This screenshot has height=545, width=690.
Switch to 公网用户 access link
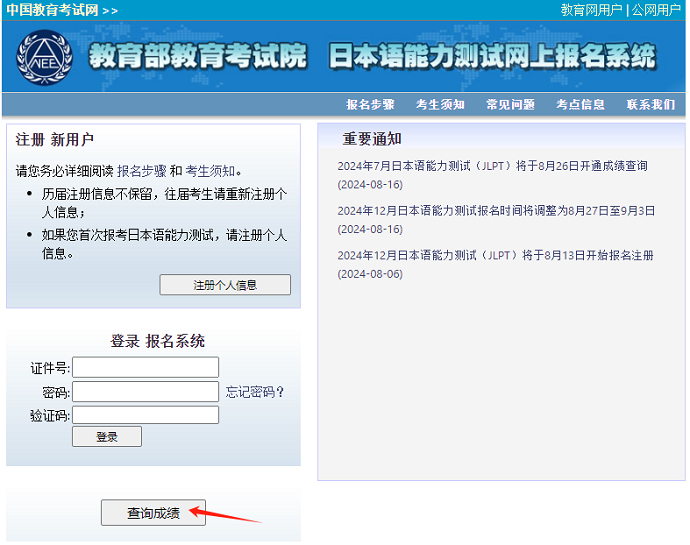click(x=656, y=10)
